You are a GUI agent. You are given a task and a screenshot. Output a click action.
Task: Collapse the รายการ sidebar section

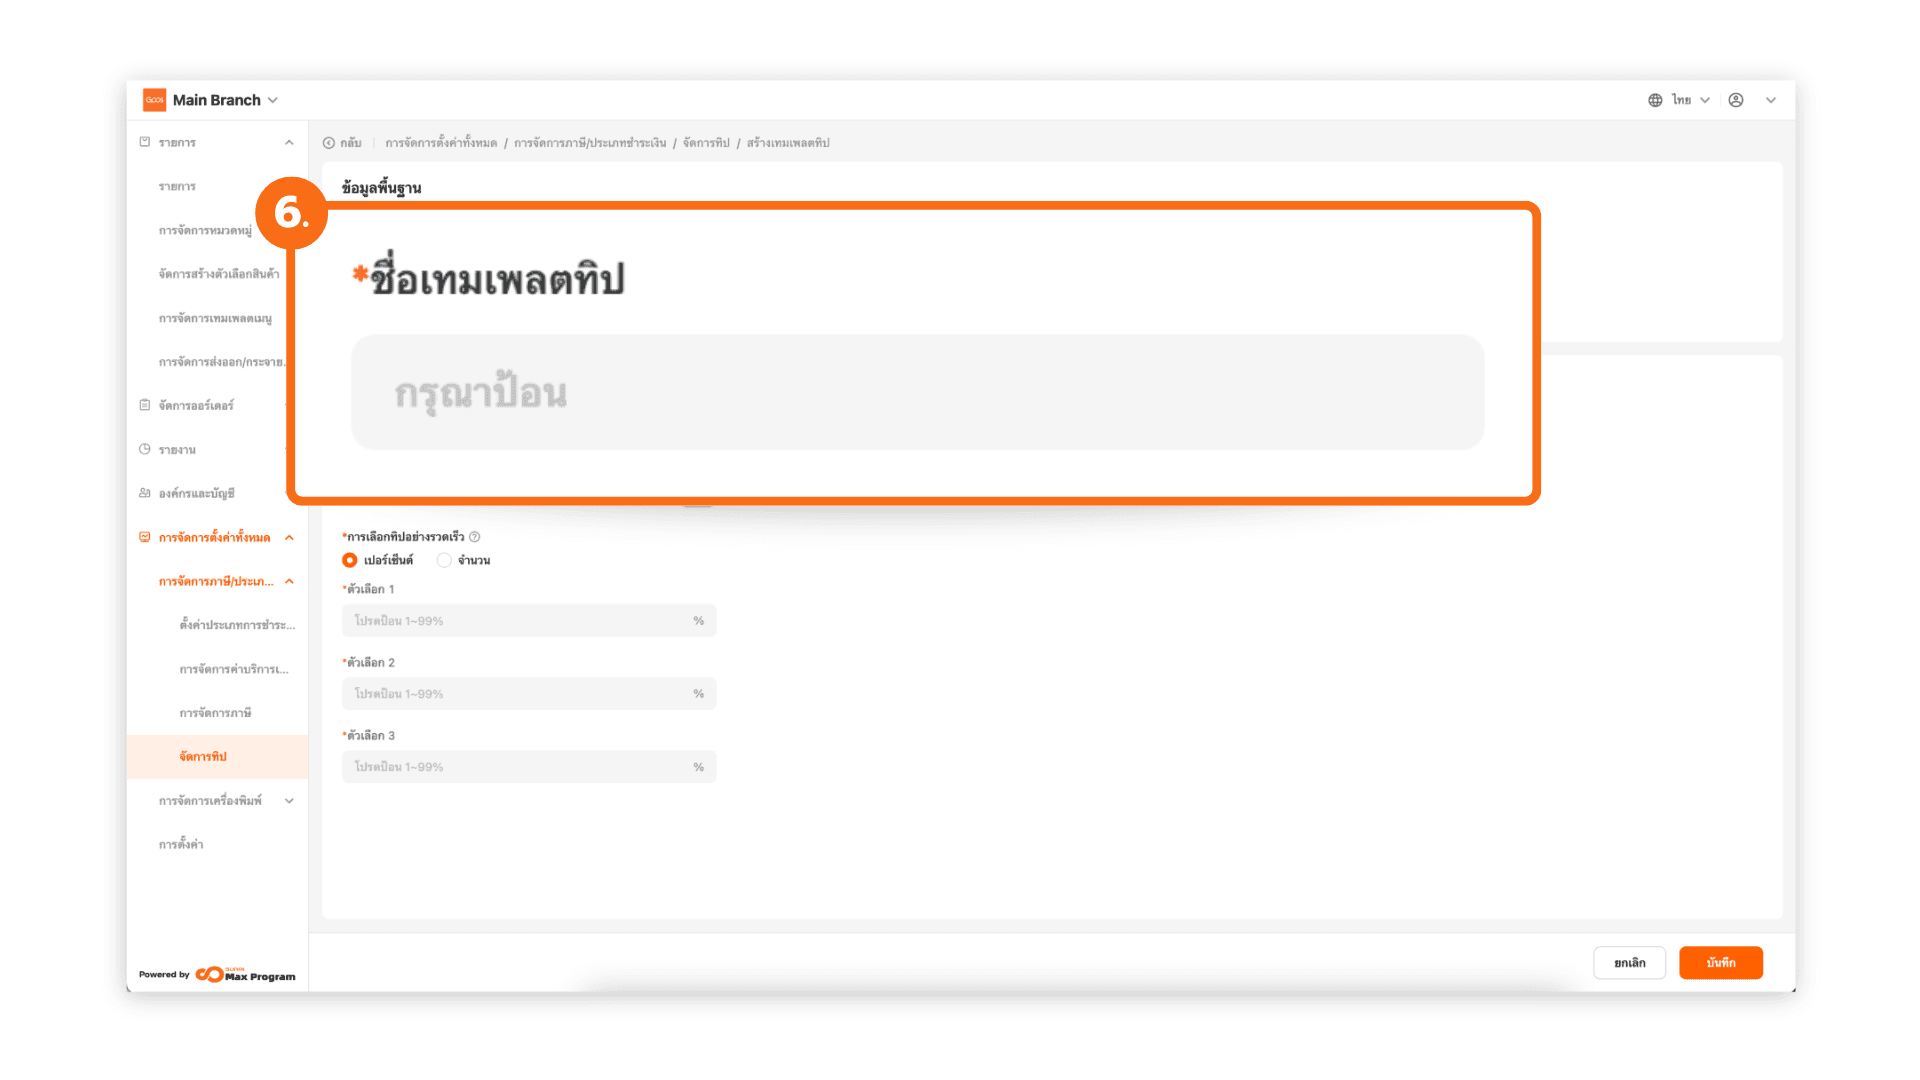(x=289, y=143)
